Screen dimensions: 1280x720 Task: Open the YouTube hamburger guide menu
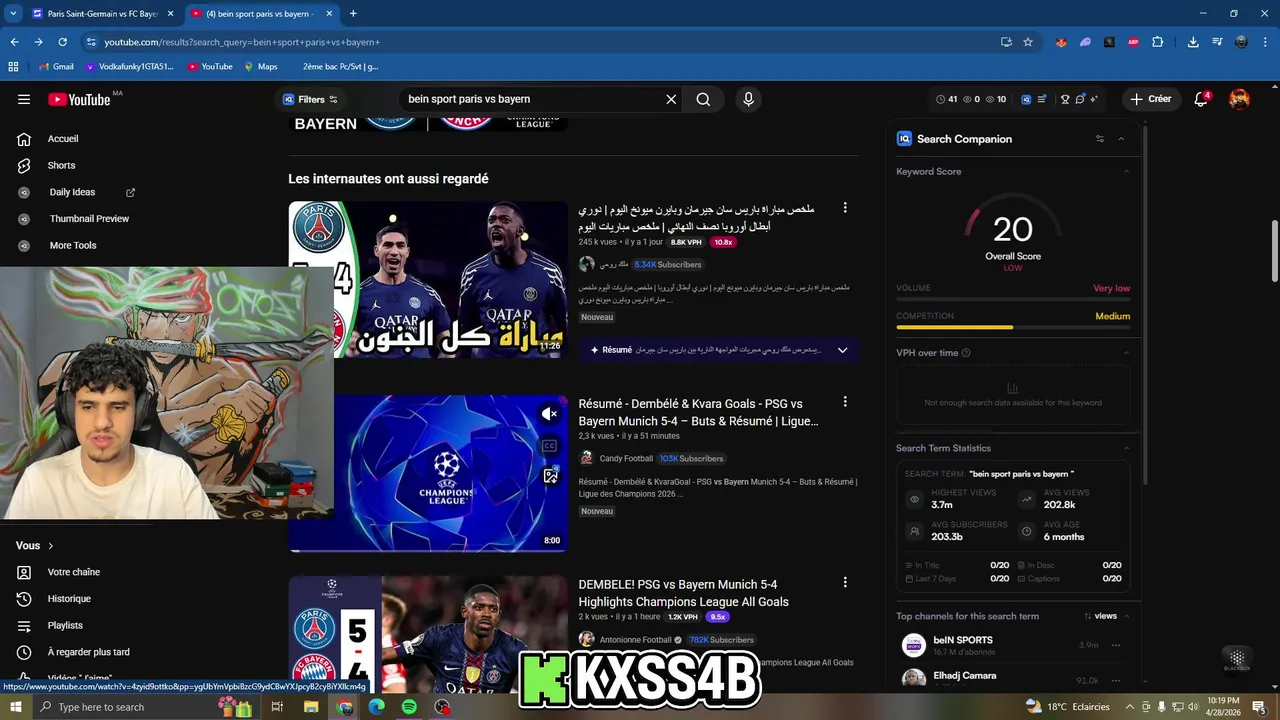click(x=24, y=99)
